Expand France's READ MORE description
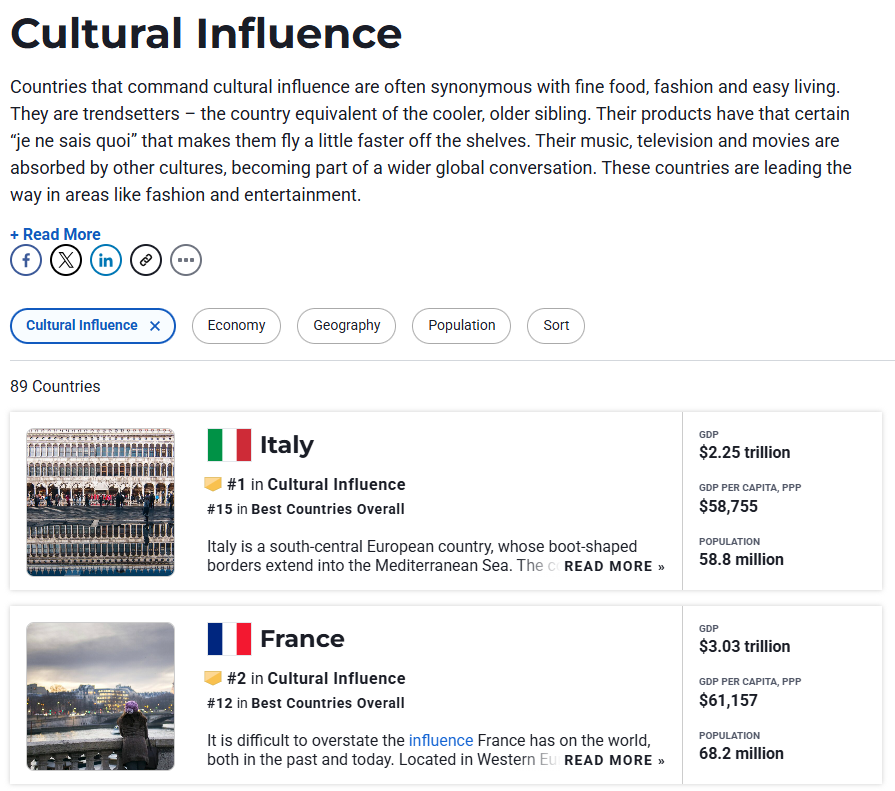Image resolution: width=895 pixels, height=791 pixels. click(x=614, y=760)
